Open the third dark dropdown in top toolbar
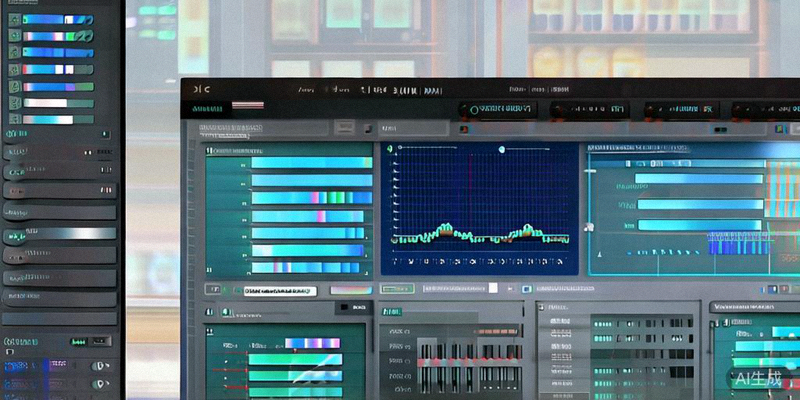The width and height of the screenshot is (800, 400). 682,109
